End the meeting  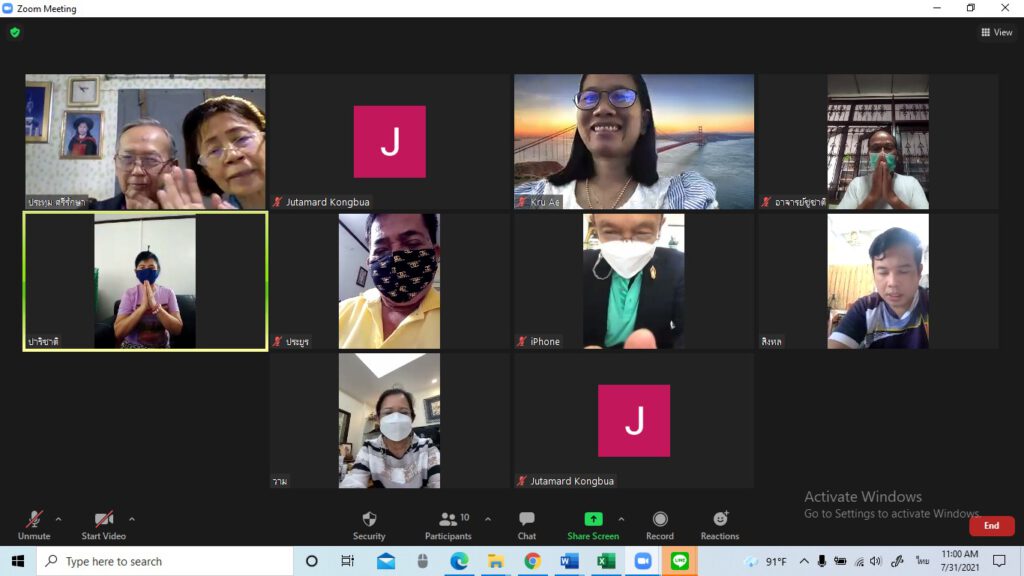(991, 526)
